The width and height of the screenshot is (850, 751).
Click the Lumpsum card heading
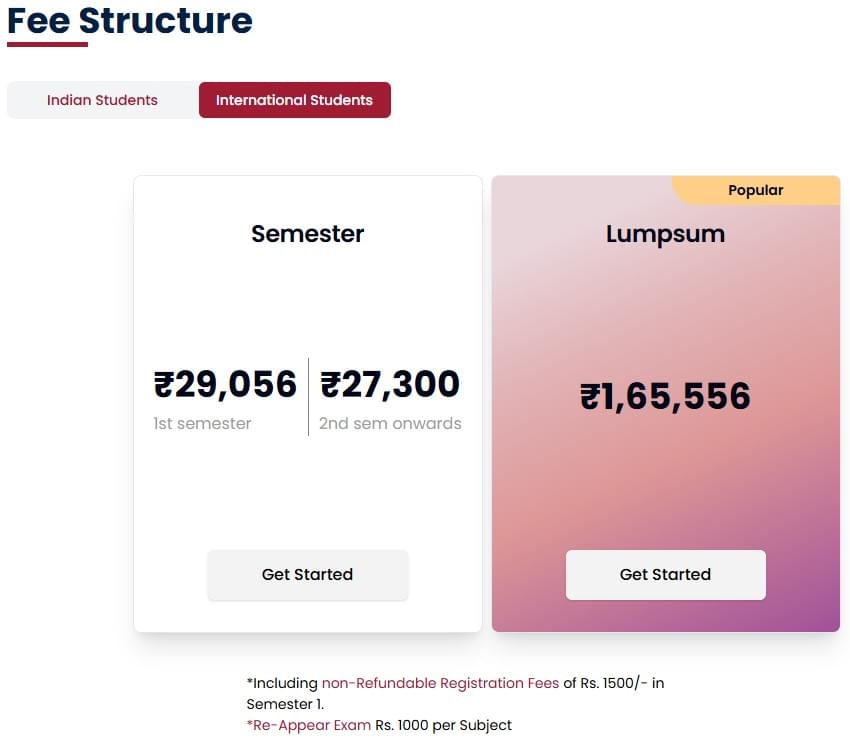(x=665, y=234)
